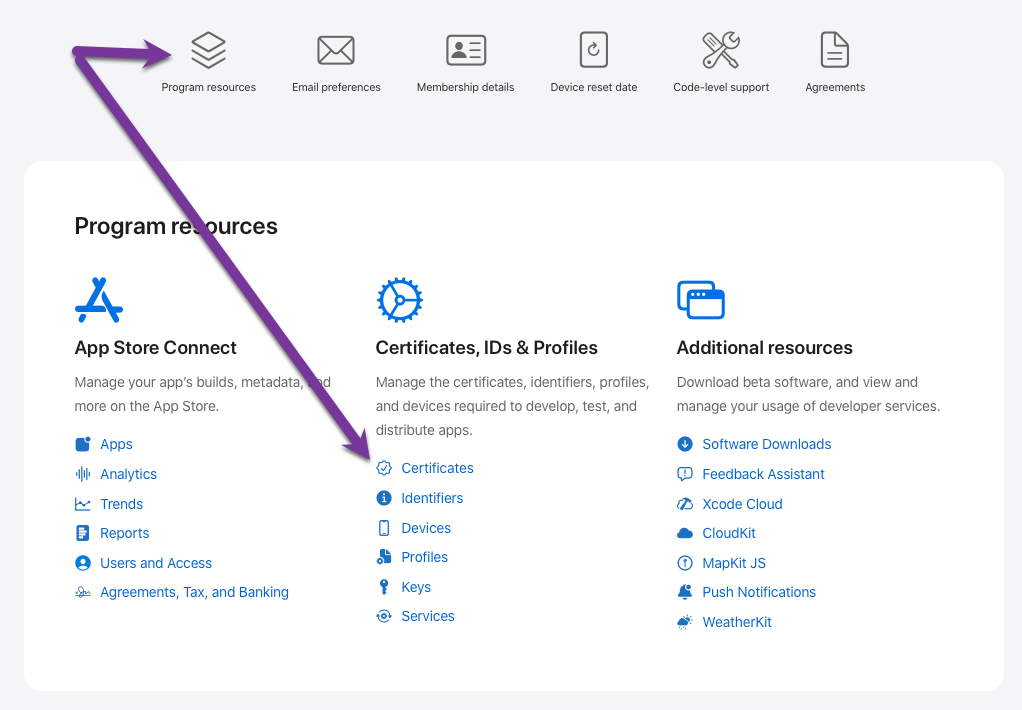Click the signature icon beside Agreements, Tax, and Banking
The height and width of the screenshot is (710, 1022).
click(83, 592)
